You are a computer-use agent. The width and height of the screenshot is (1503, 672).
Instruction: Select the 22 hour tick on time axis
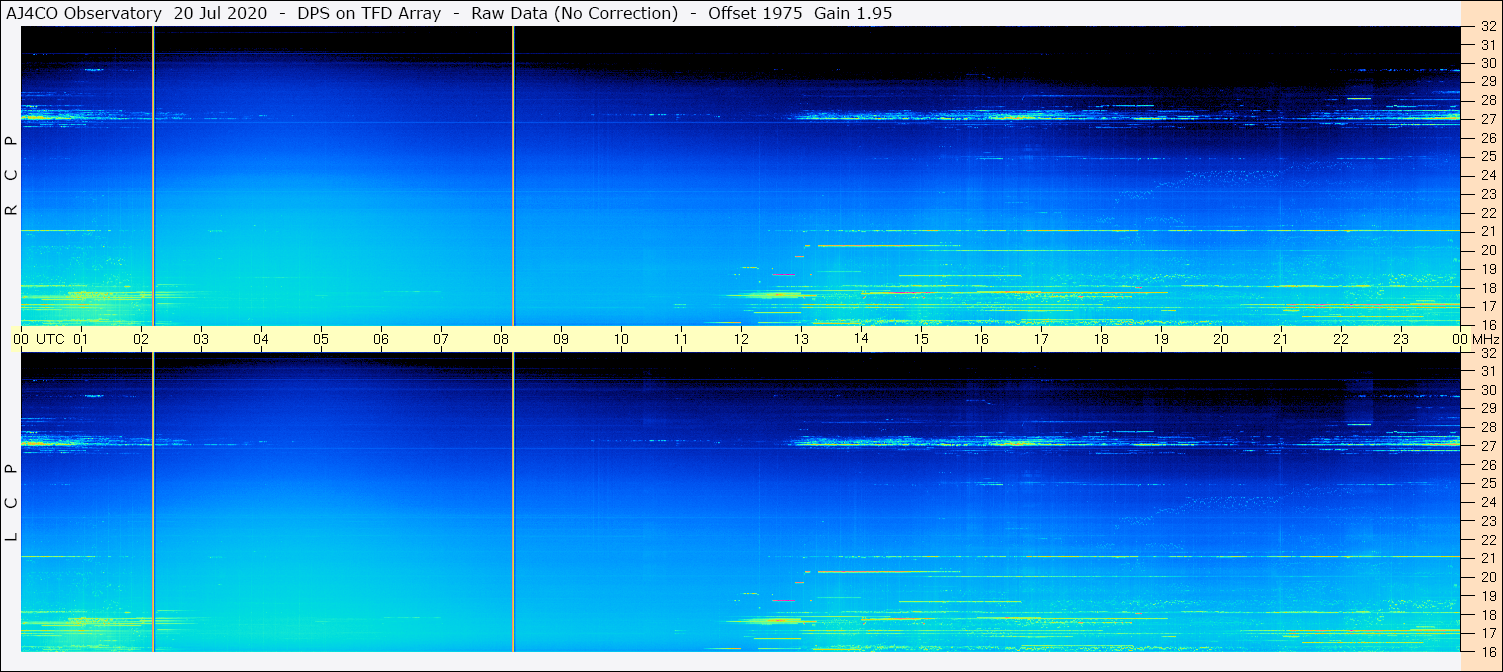[1341, 340]
